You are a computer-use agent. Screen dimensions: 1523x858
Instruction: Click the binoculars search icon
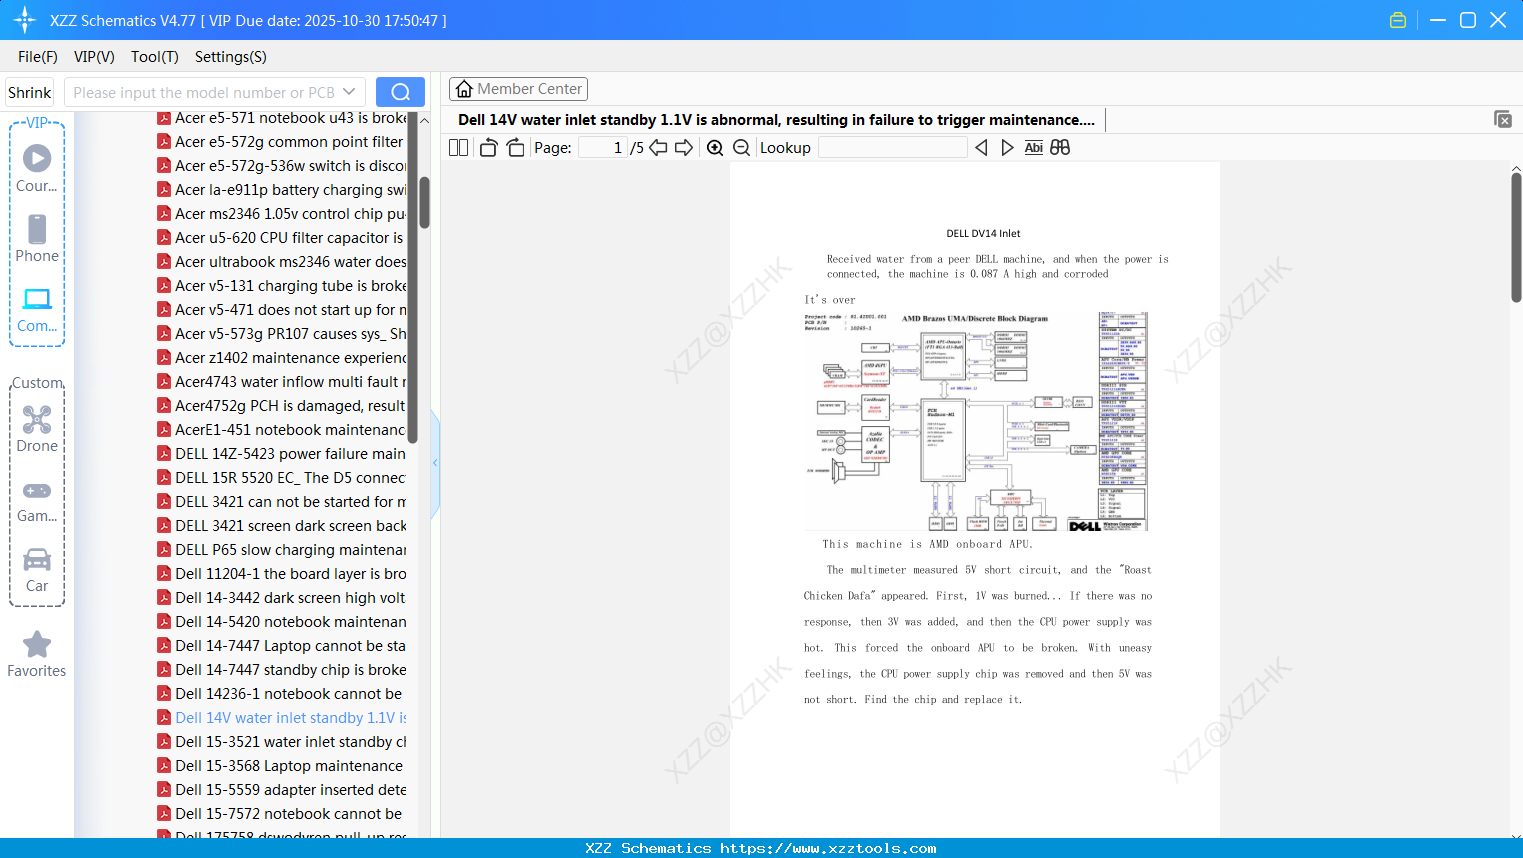point(1060,148)
